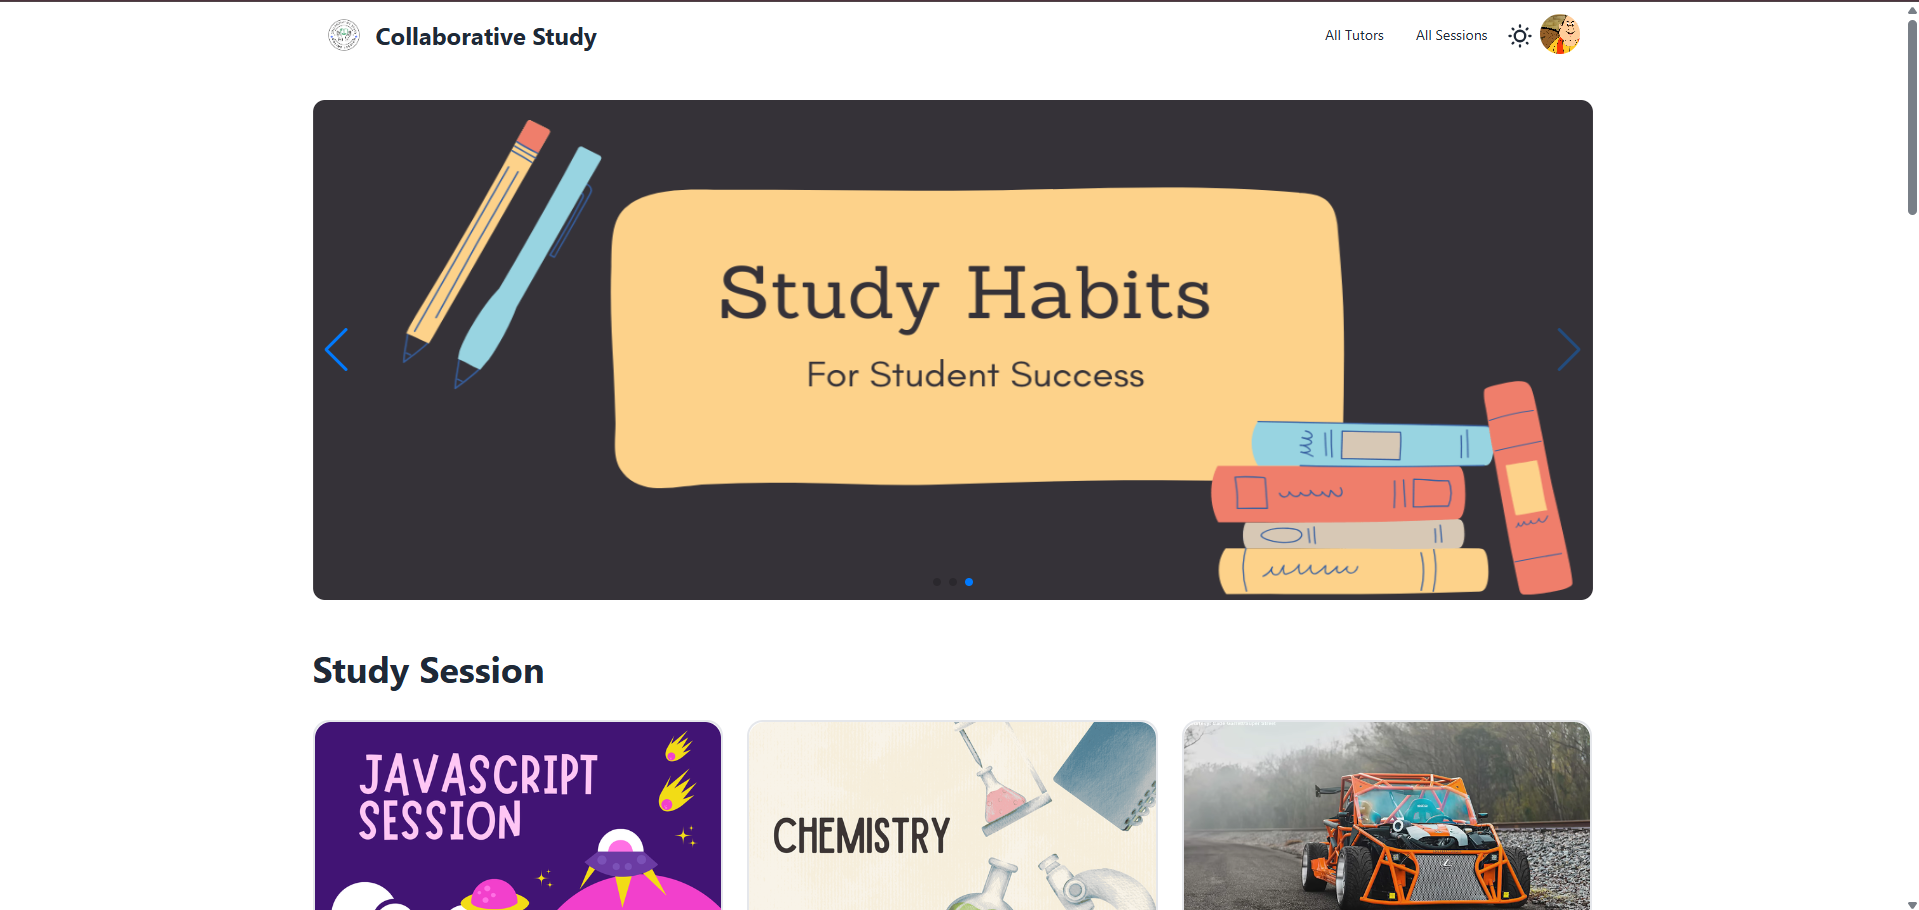Toggle the sun light/dark theme icon
1919x910 pixels.
pos(1519,36)
